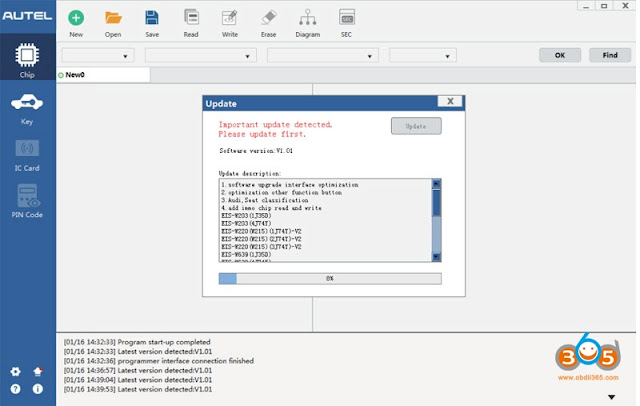Click 'EIS-W203(4J74Y)' list entry
Viewport: 640px width, 406px height.
246,224
